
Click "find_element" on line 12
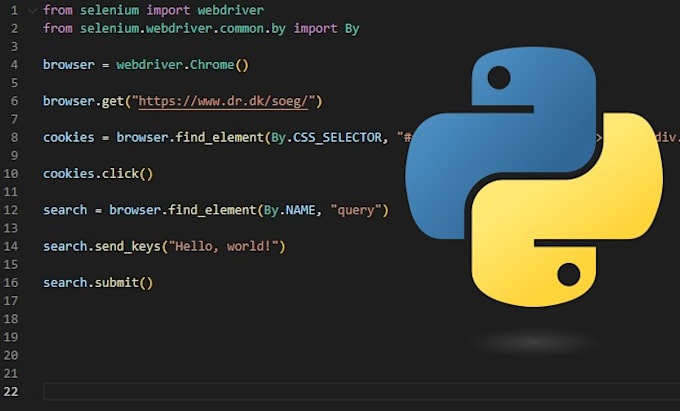pyautogui.click(x=212, y=210)
